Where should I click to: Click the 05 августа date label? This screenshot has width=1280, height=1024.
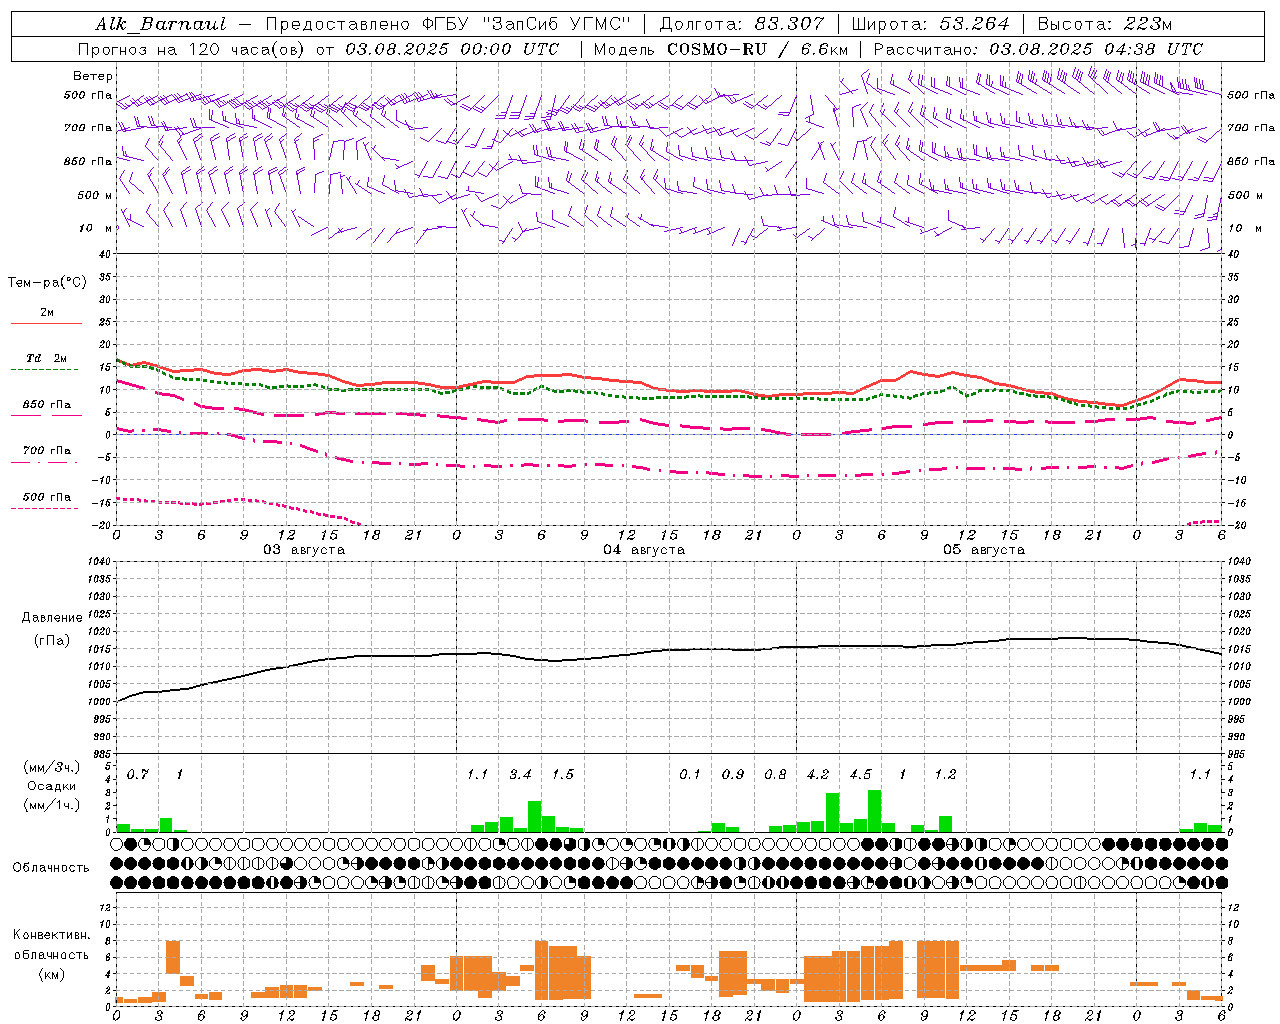click(984, 550)
